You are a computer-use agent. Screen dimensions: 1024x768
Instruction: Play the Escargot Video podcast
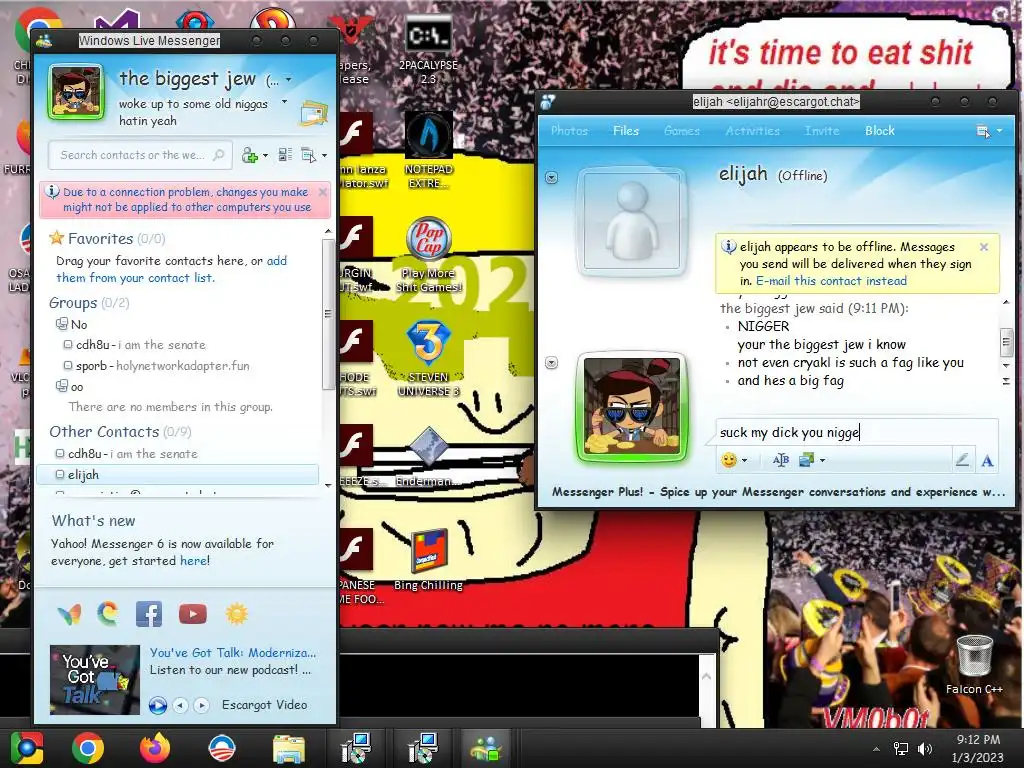(x=157, y=705)
